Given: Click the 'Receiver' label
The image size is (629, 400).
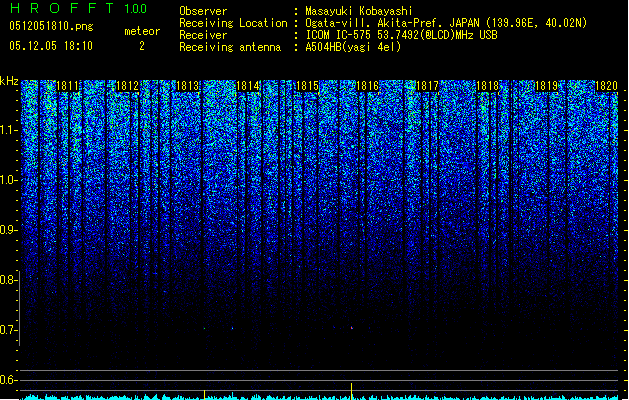Looking at the screenshot, I should point(203,35).
